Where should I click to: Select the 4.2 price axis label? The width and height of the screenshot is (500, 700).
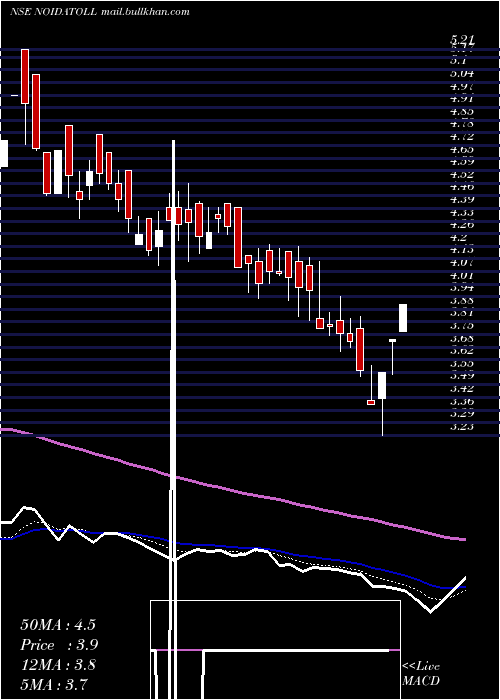[459, 238]
